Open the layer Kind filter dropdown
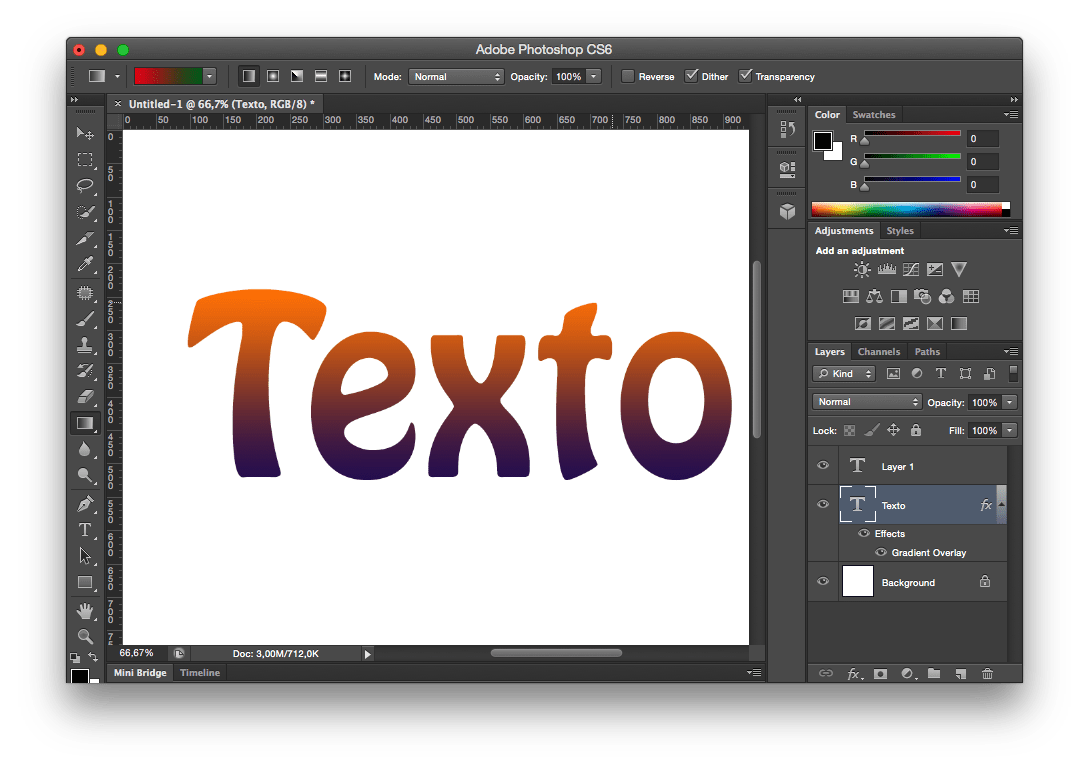The image size is (1089, 773). (x=844, y=374)
